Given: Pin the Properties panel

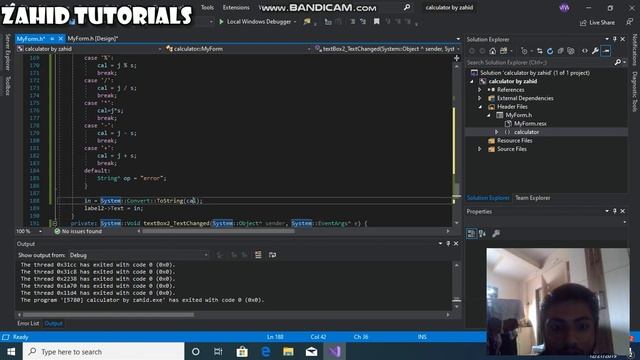Looking at the screenshot, I should pyautogui.click(x=615, y=211).
